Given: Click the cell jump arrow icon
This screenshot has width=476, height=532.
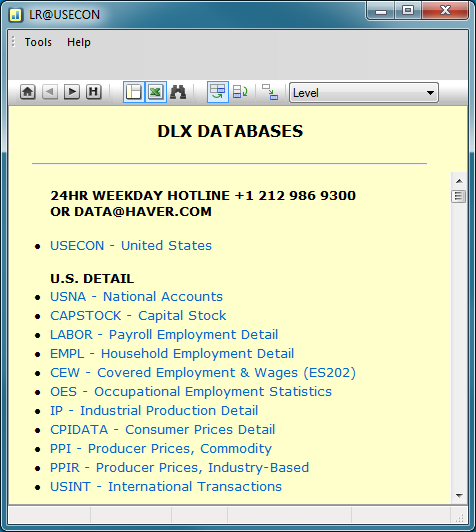Looking at the screenshot, I should click(x=270, y=92).
